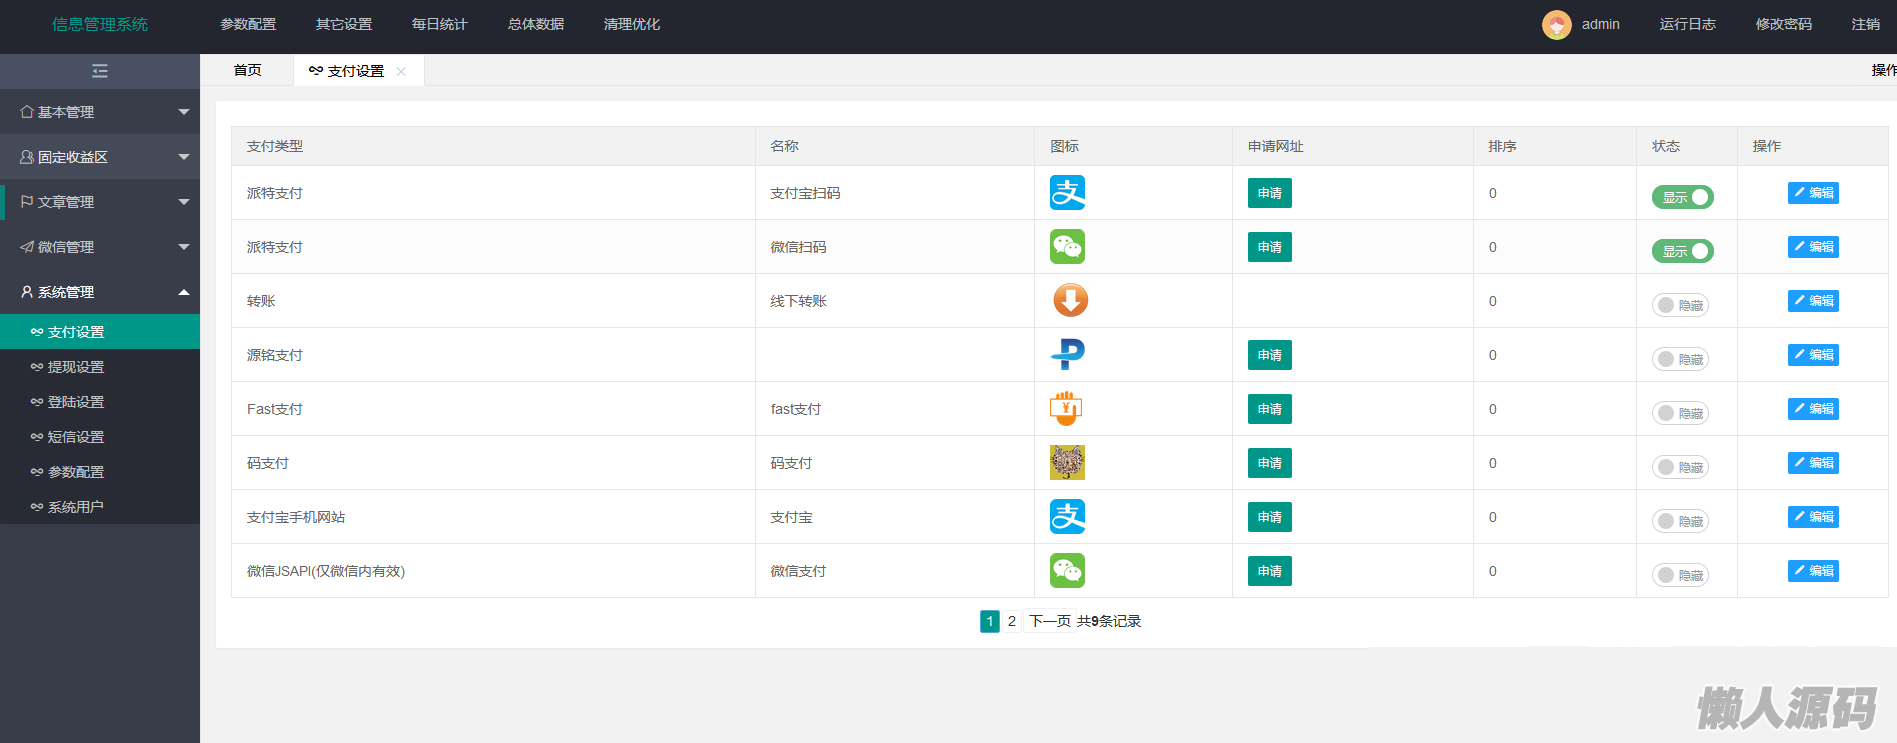1897x743 pixels.
Task: Open the 每日统计 top menu item
Action: [x=439, y=25]
